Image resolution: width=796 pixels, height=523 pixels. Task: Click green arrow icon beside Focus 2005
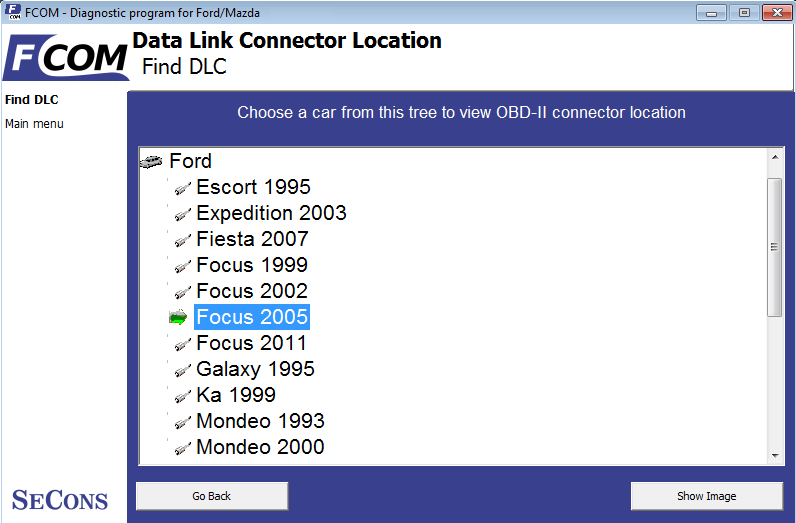pos(178,317)
